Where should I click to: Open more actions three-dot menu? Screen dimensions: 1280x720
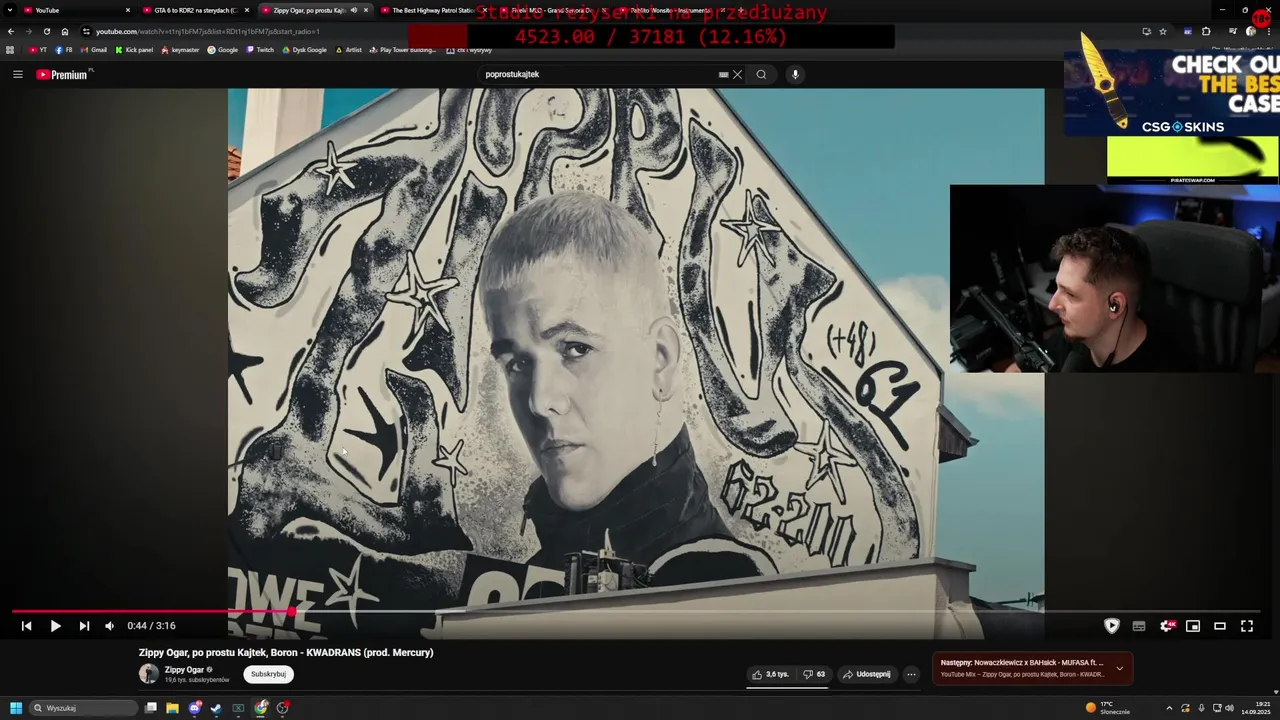(911, 674)
